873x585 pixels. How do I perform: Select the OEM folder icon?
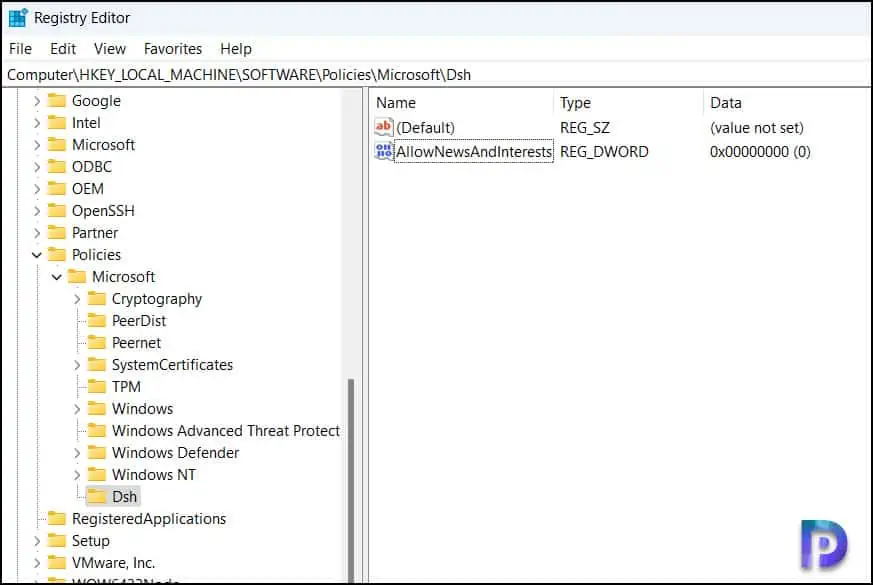57,189
